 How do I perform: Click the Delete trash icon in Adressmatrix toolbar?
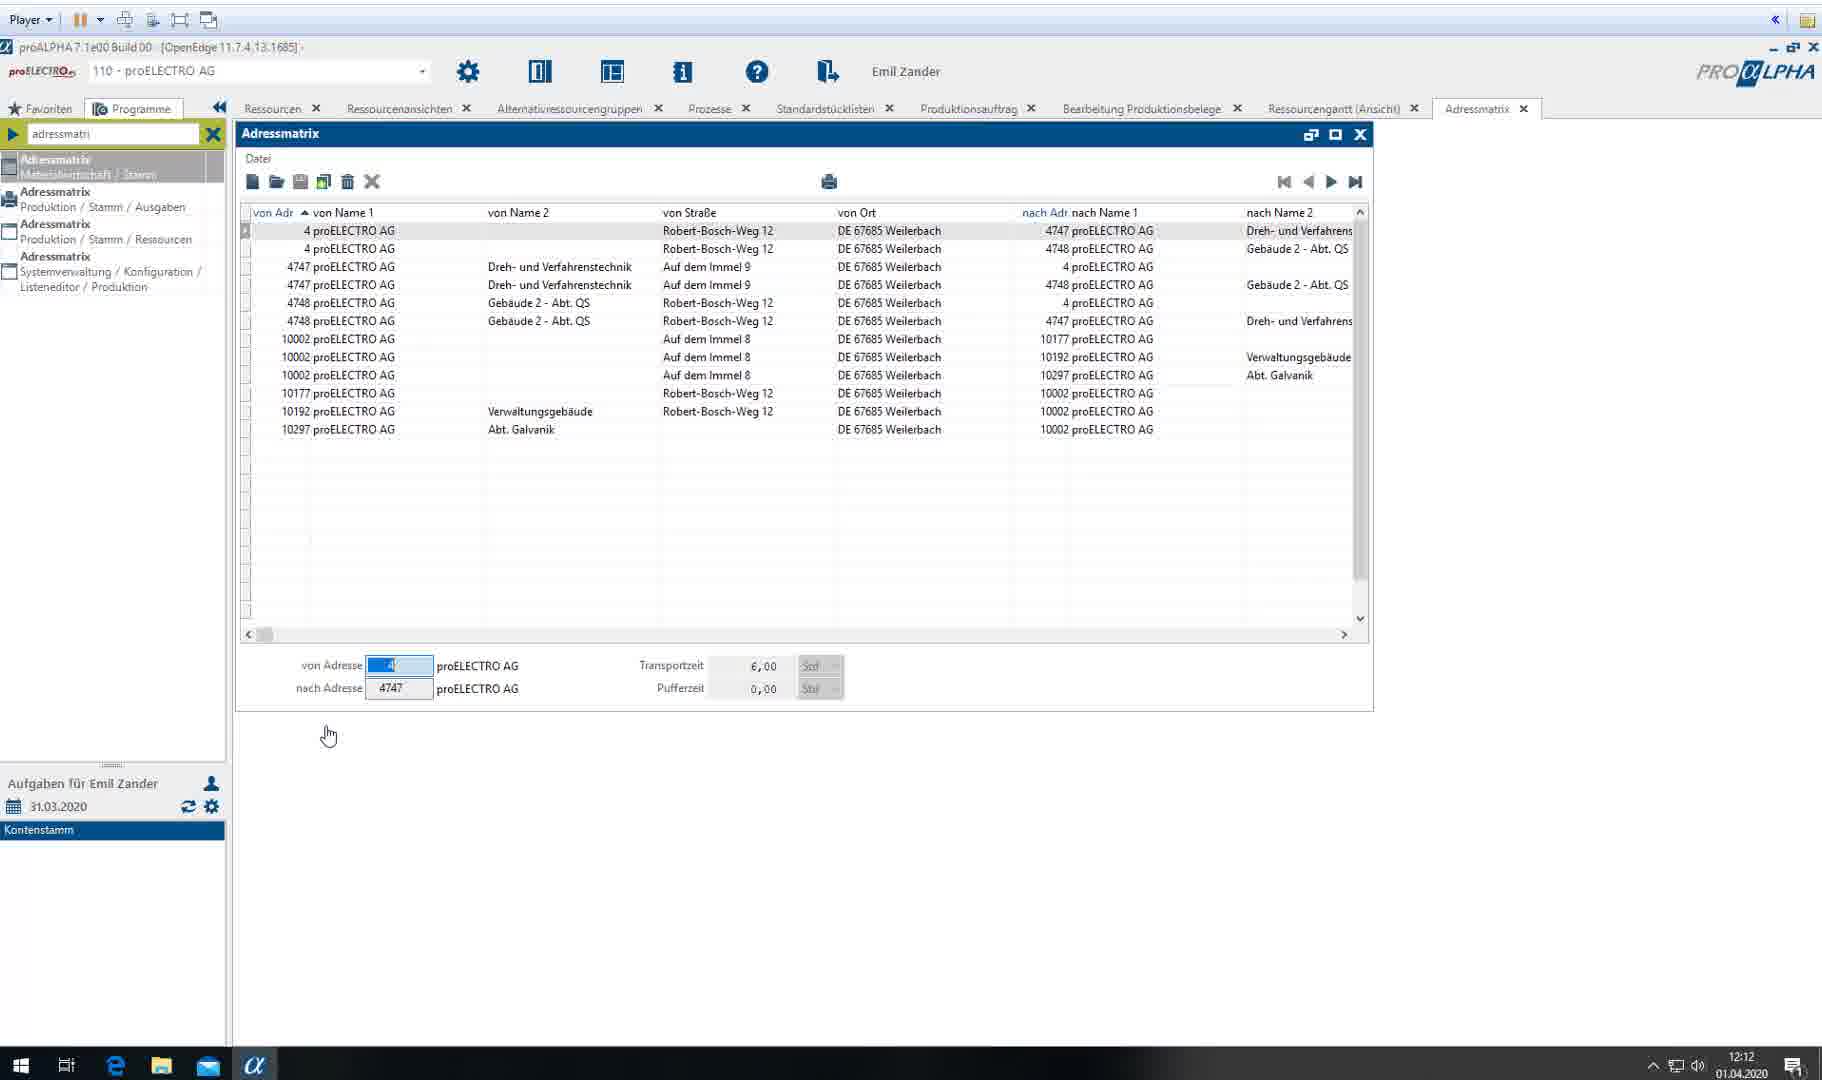[348, 182]
